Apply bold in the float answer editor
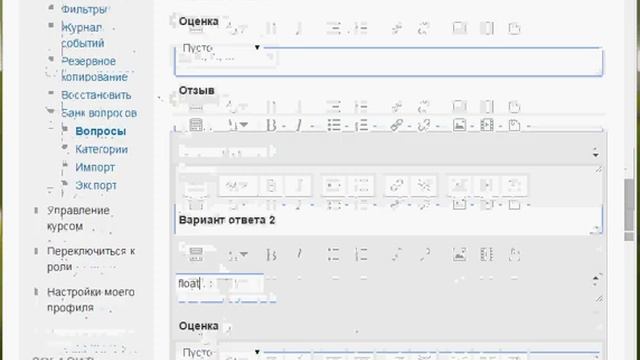Image resolution: width=640 pixels, height=360 pixels. [x=271, y=255]
